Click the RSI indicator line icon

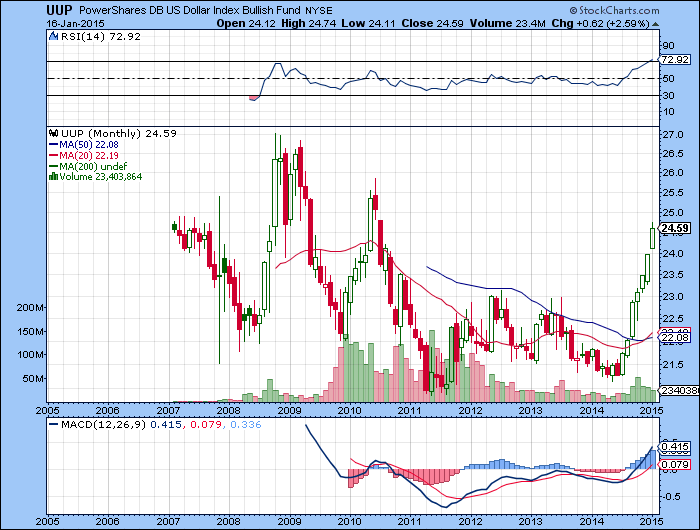click(x=54, y=36)
